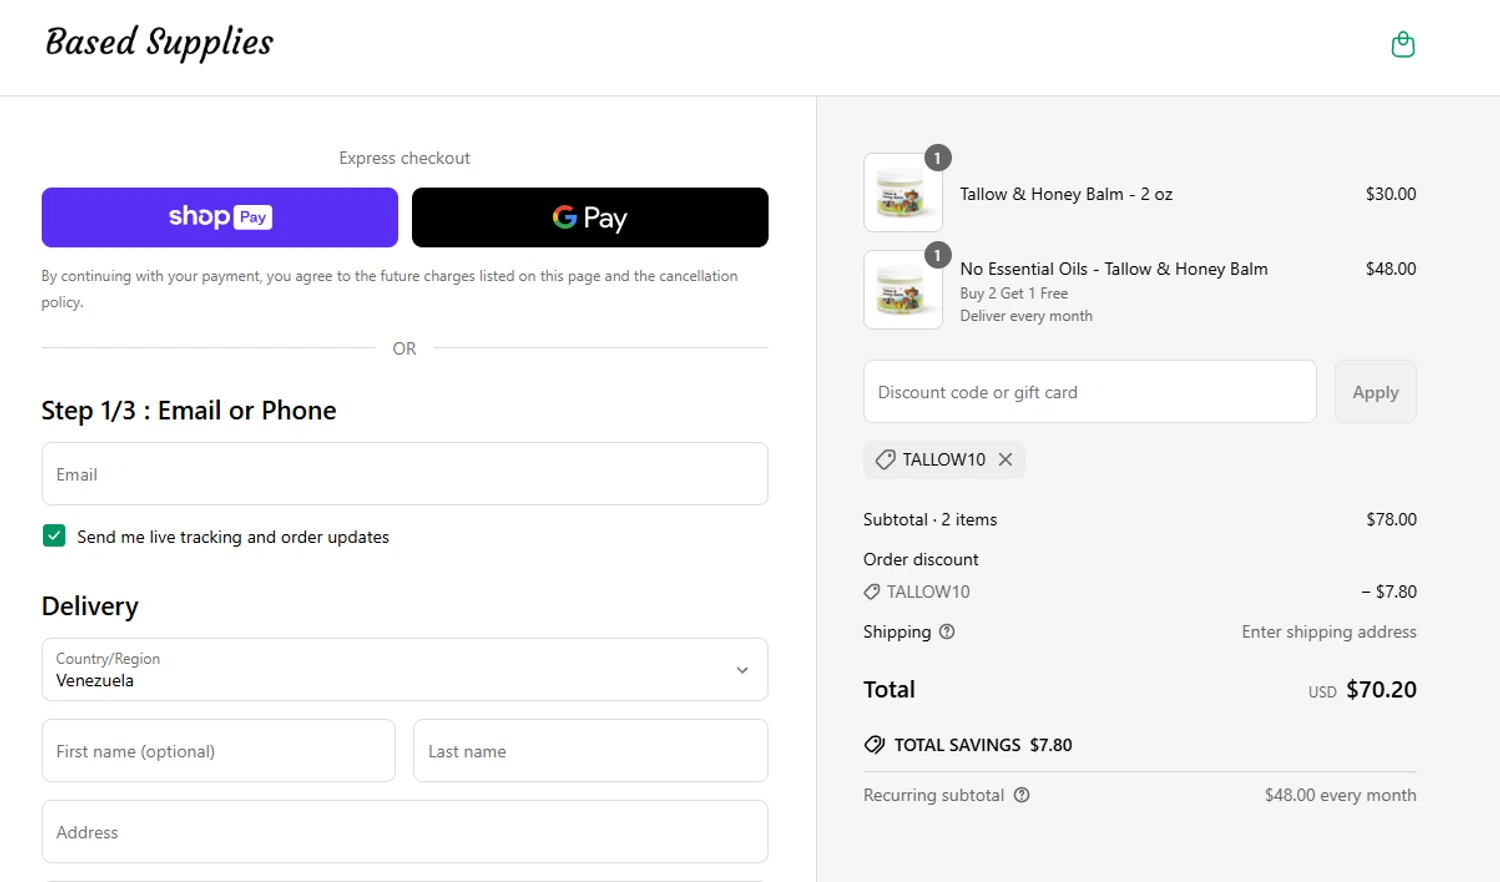Screen dimensions: 1500x882
Task: Click the Step 1/3 : Email or Phone heading
Action: [189, 410]
